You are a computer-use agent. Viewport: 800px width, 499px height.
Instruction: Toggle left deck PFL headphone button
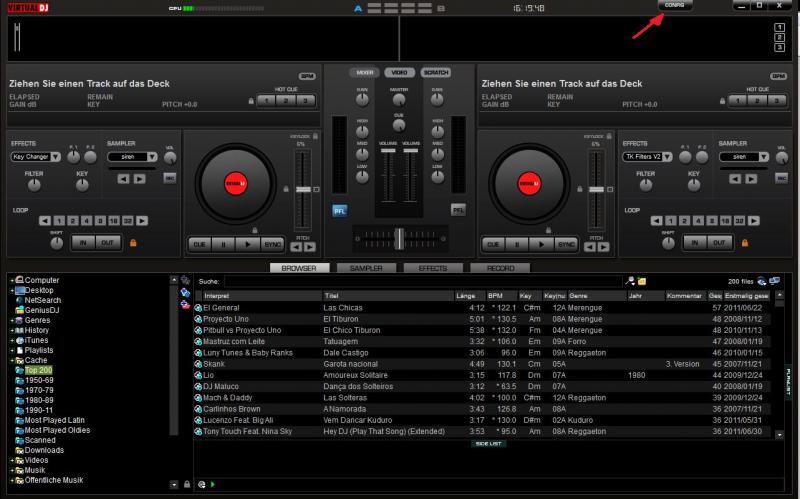pyautogui.click(x=340, y=210)
